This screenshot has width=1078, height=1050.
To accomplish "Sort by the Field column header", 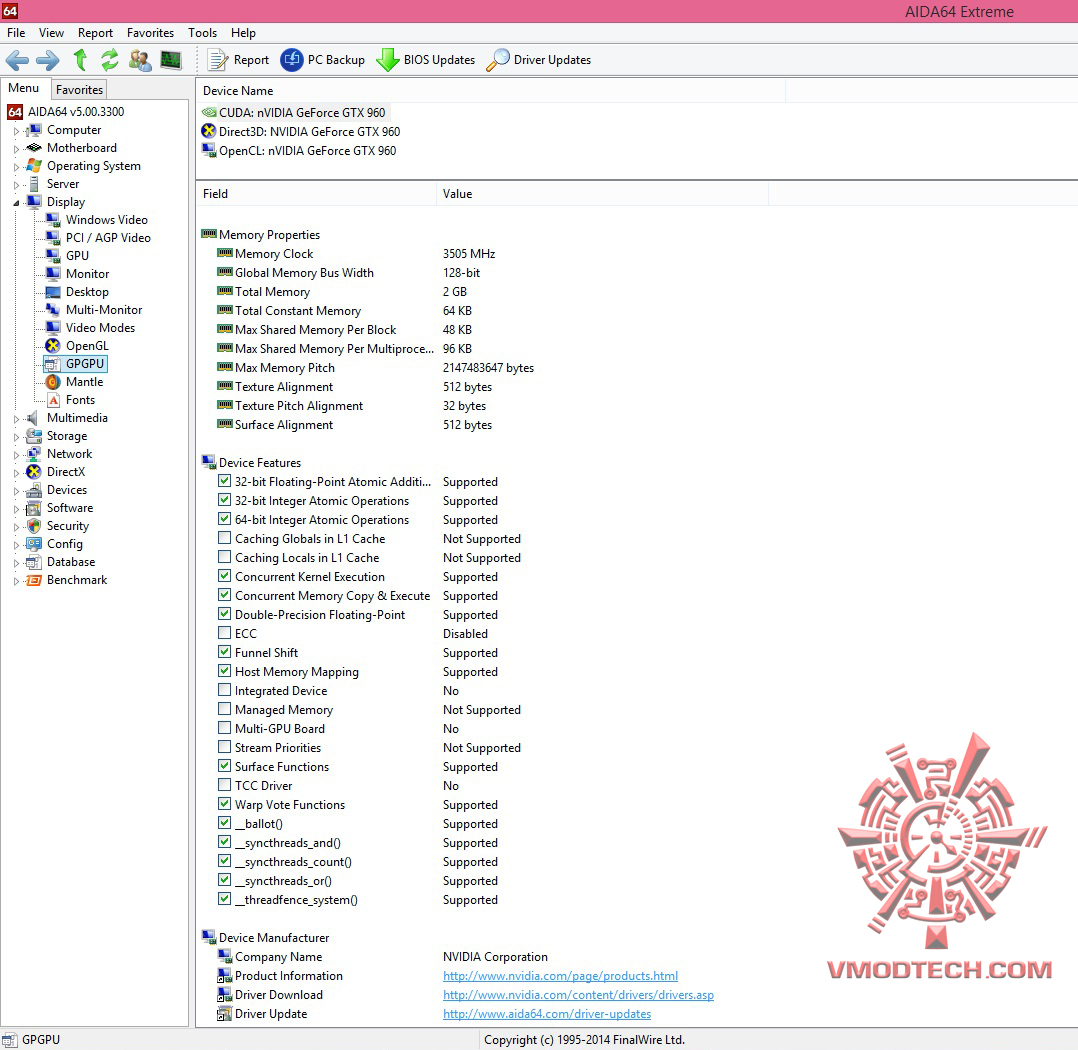I will tap(316, 194).
